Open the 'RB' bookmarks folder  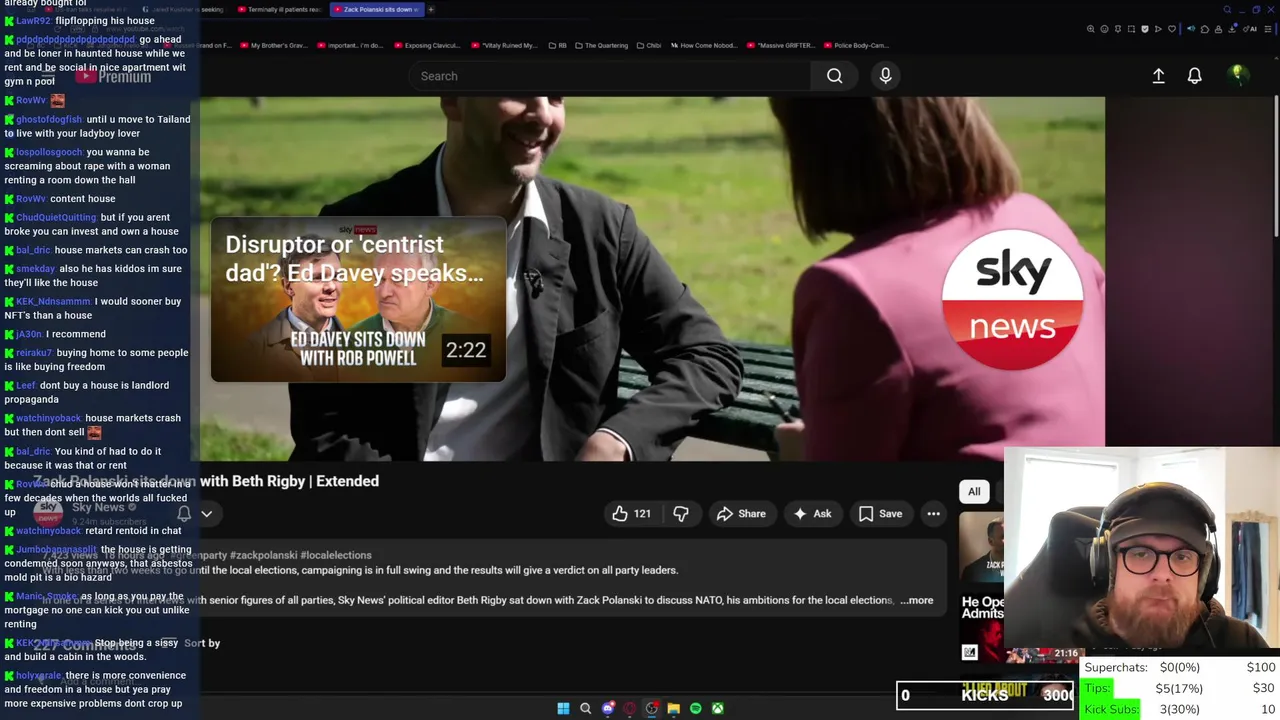coord(557,45)
